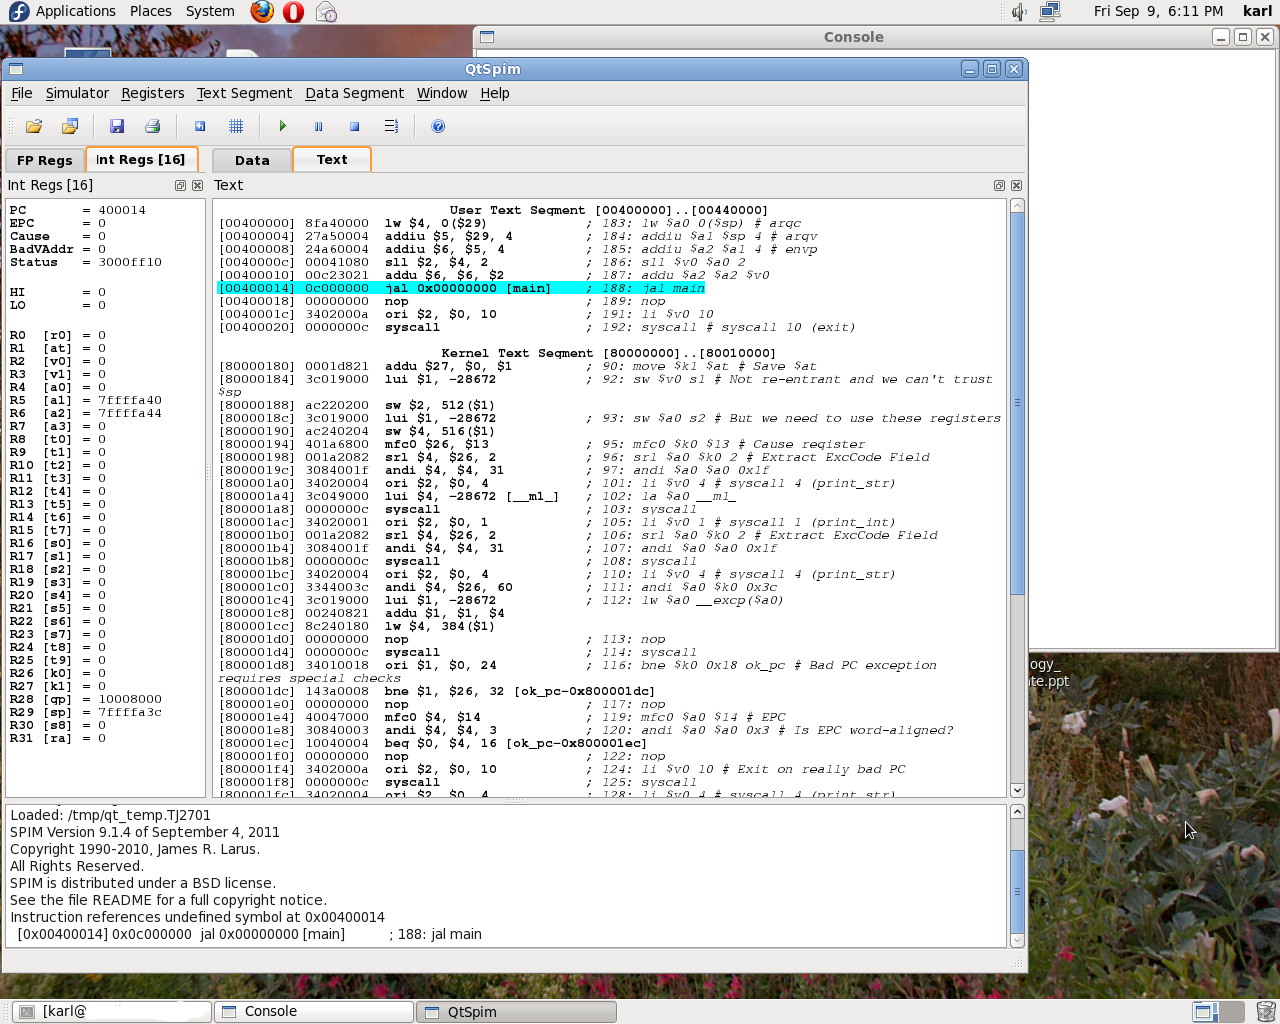Image resolution: width=1280 pixels, height=1024 pixels.
Task: Open the File menu
Action: coord(22,93)
